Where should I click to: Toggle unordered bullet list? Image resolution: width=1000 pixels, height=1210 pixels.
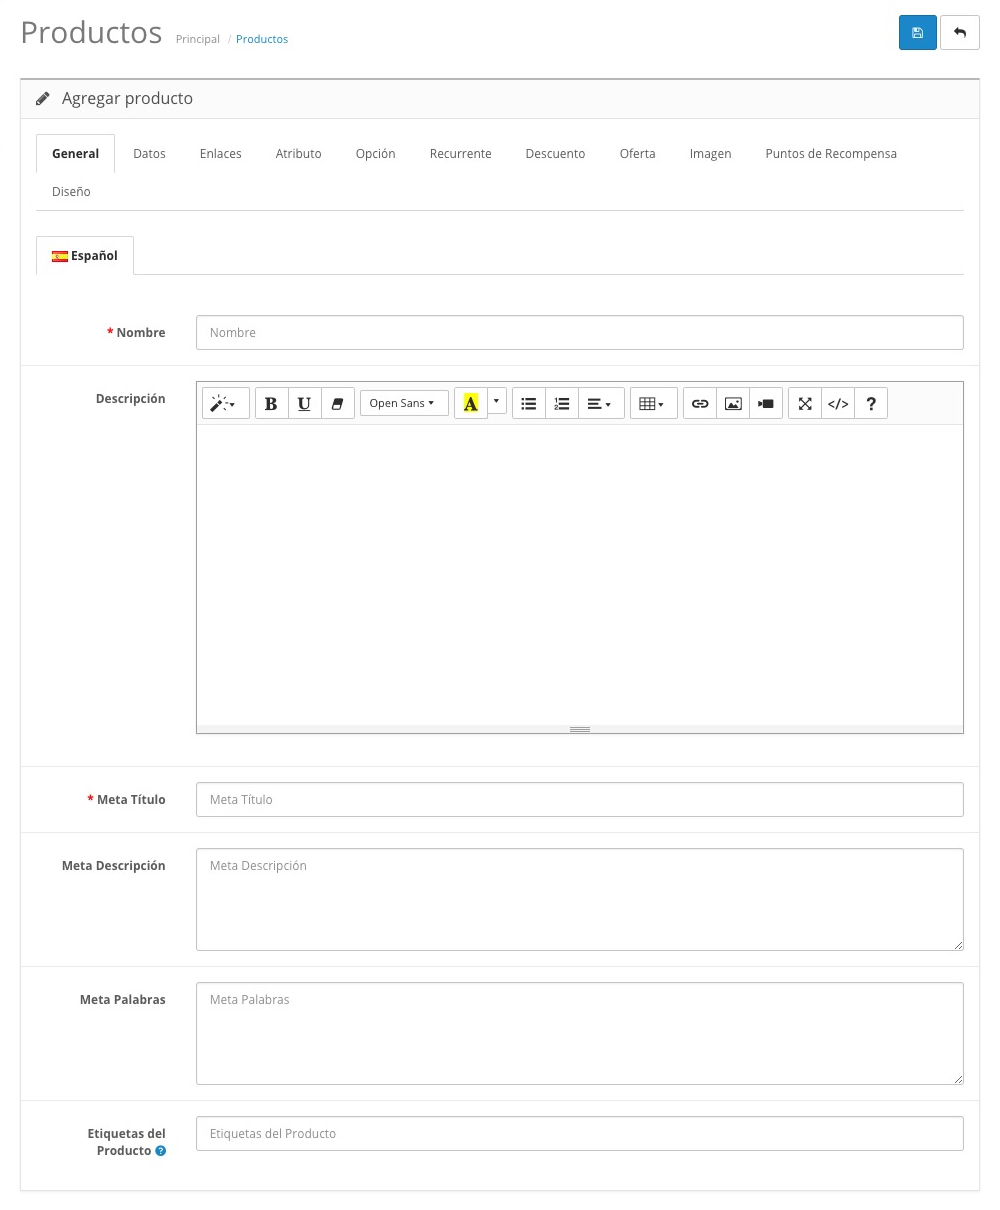click(x=529, y=404)
